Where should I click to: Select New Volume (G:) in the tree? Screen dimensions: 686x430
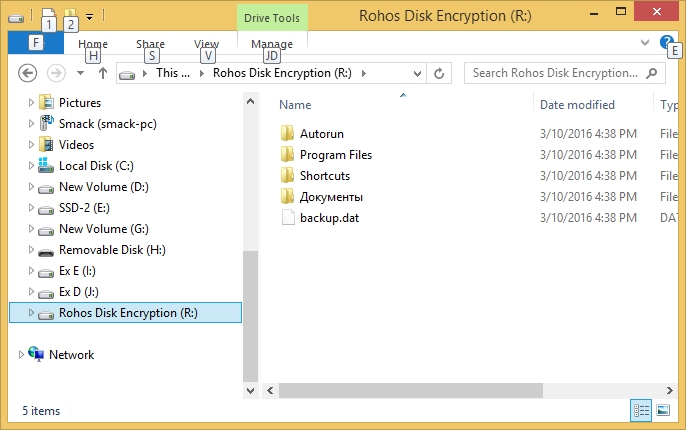click(104, 229)
